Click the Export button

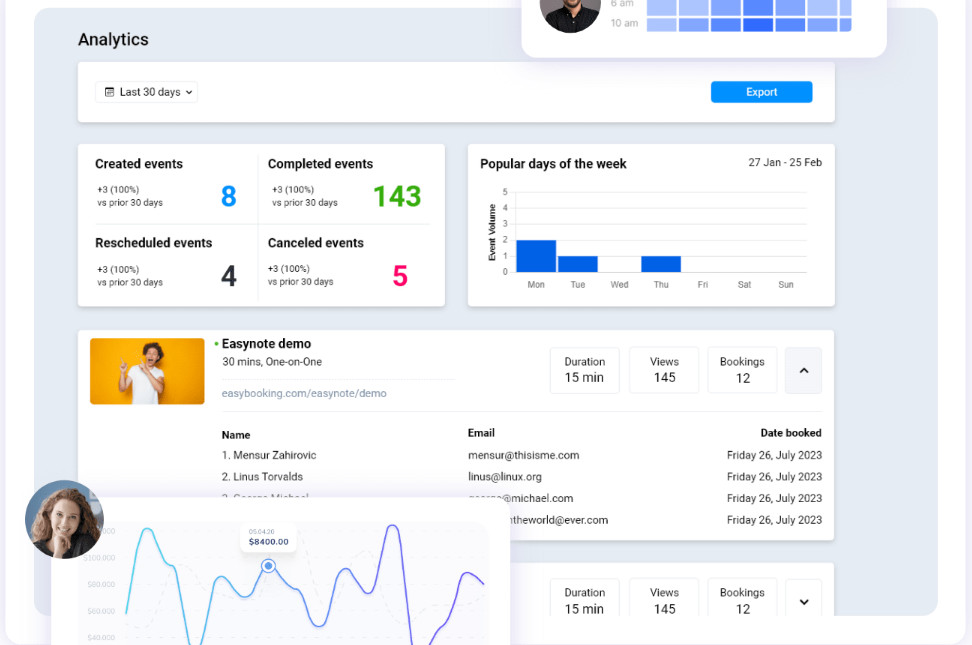coord(761,91)
